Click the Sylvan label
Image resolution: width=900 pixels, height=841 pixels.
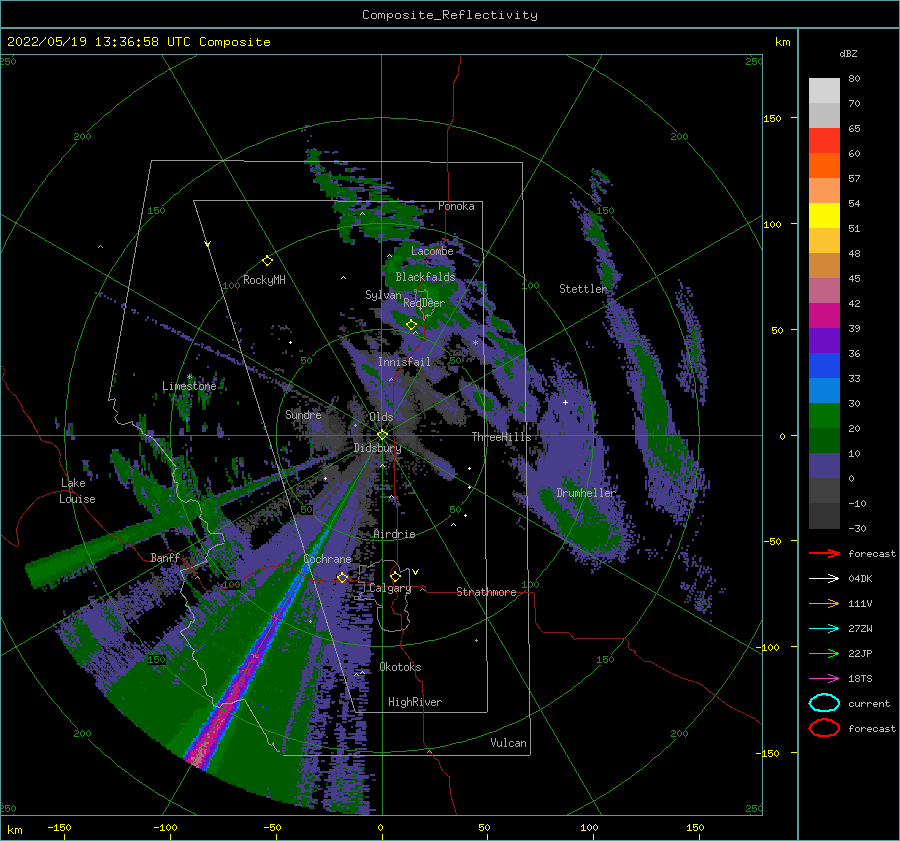[383, 295]
